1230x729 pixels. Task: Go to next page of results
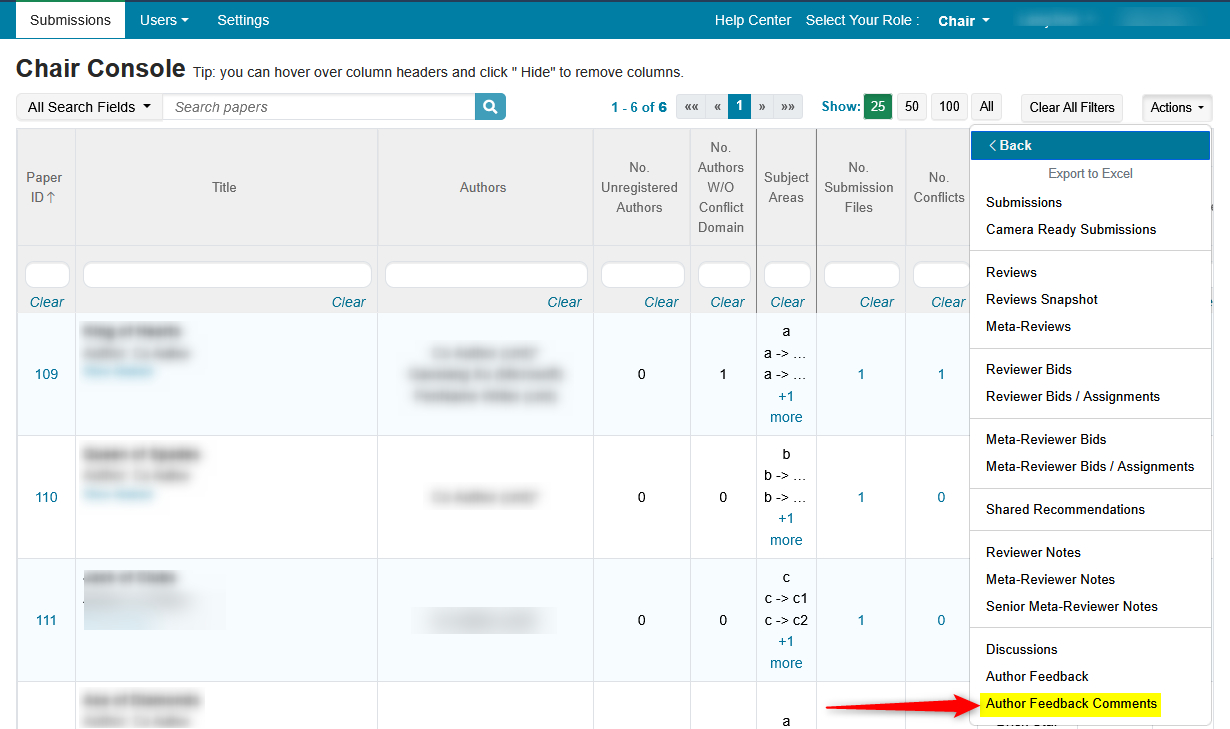(762, 107)
